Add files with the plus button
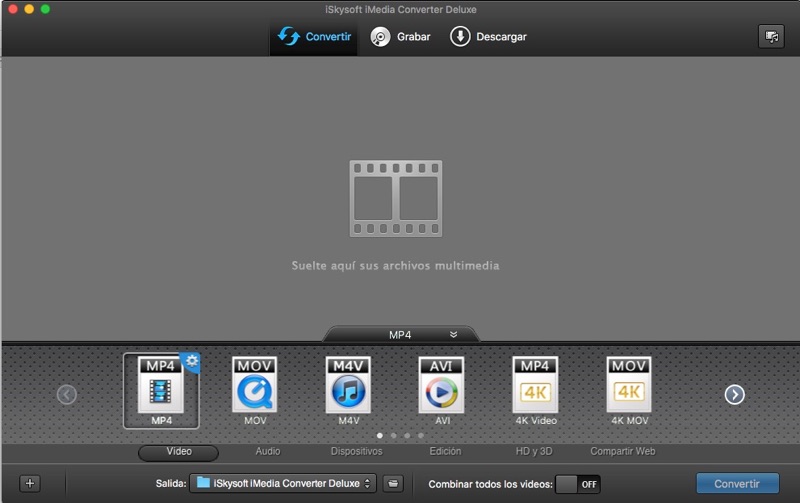The height and width of the screenshot is (503, 800). (30, 483)
